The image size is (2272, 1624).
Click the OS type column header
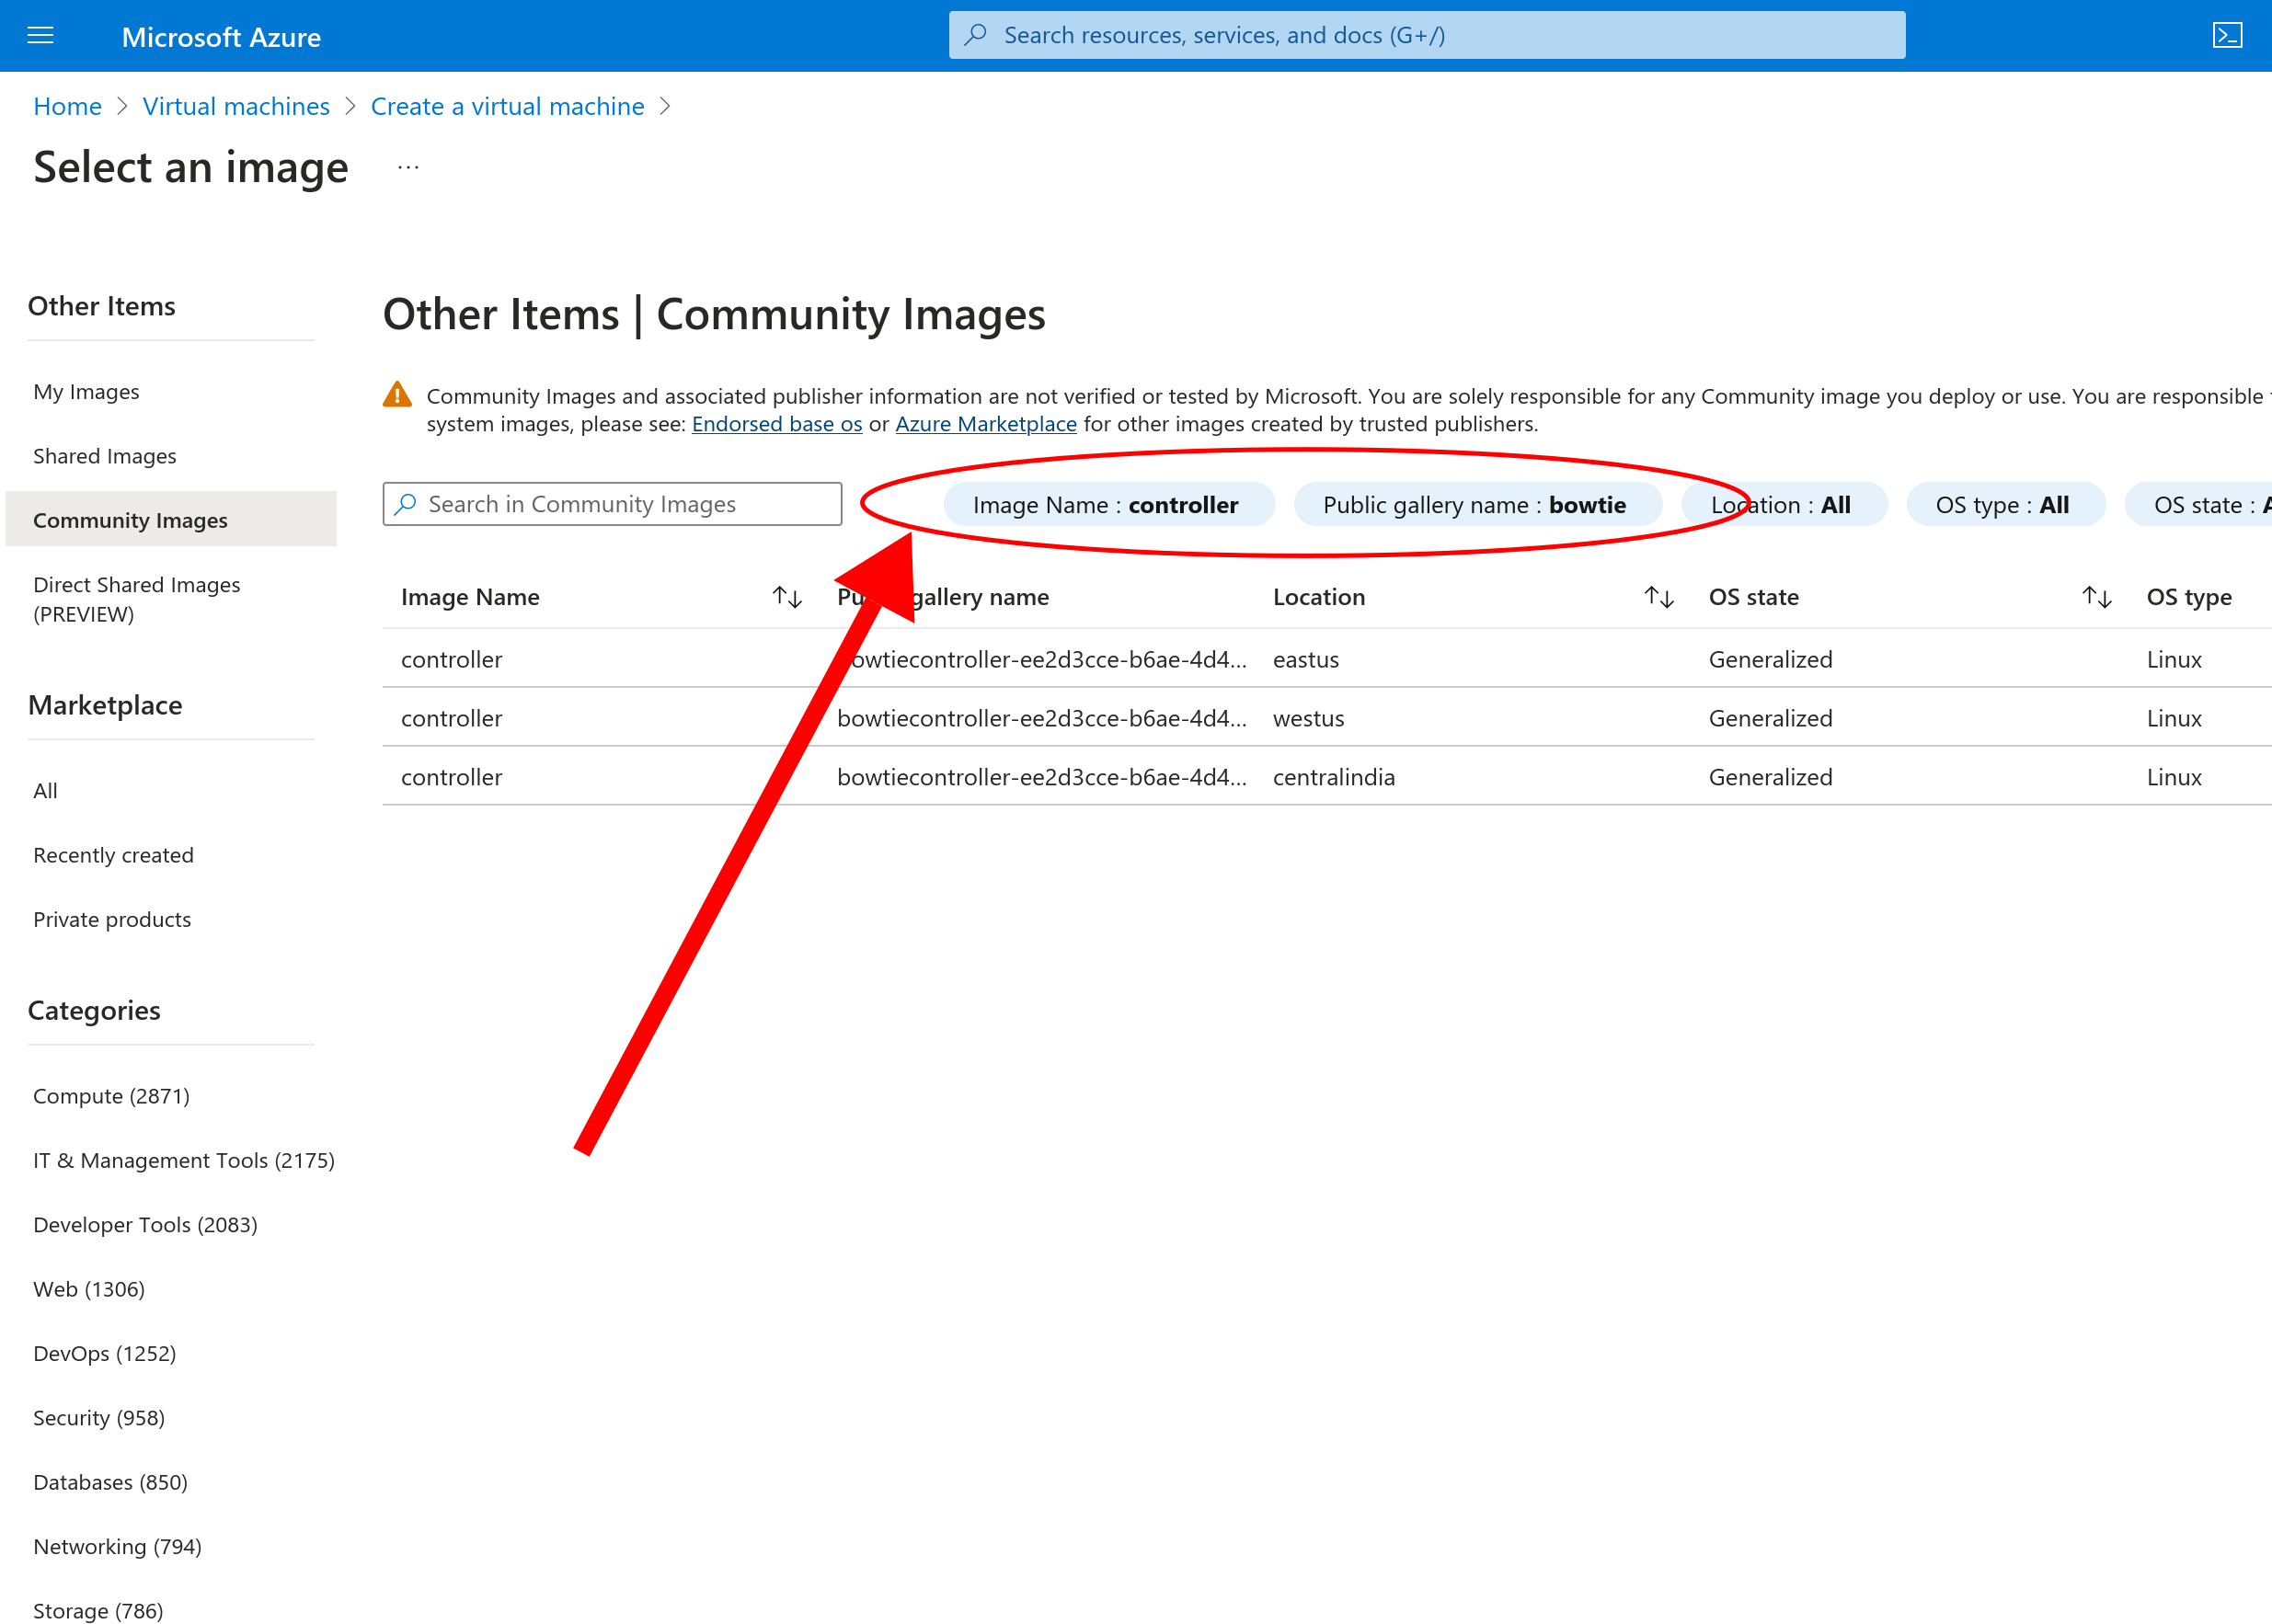[x=2189, y=597]
